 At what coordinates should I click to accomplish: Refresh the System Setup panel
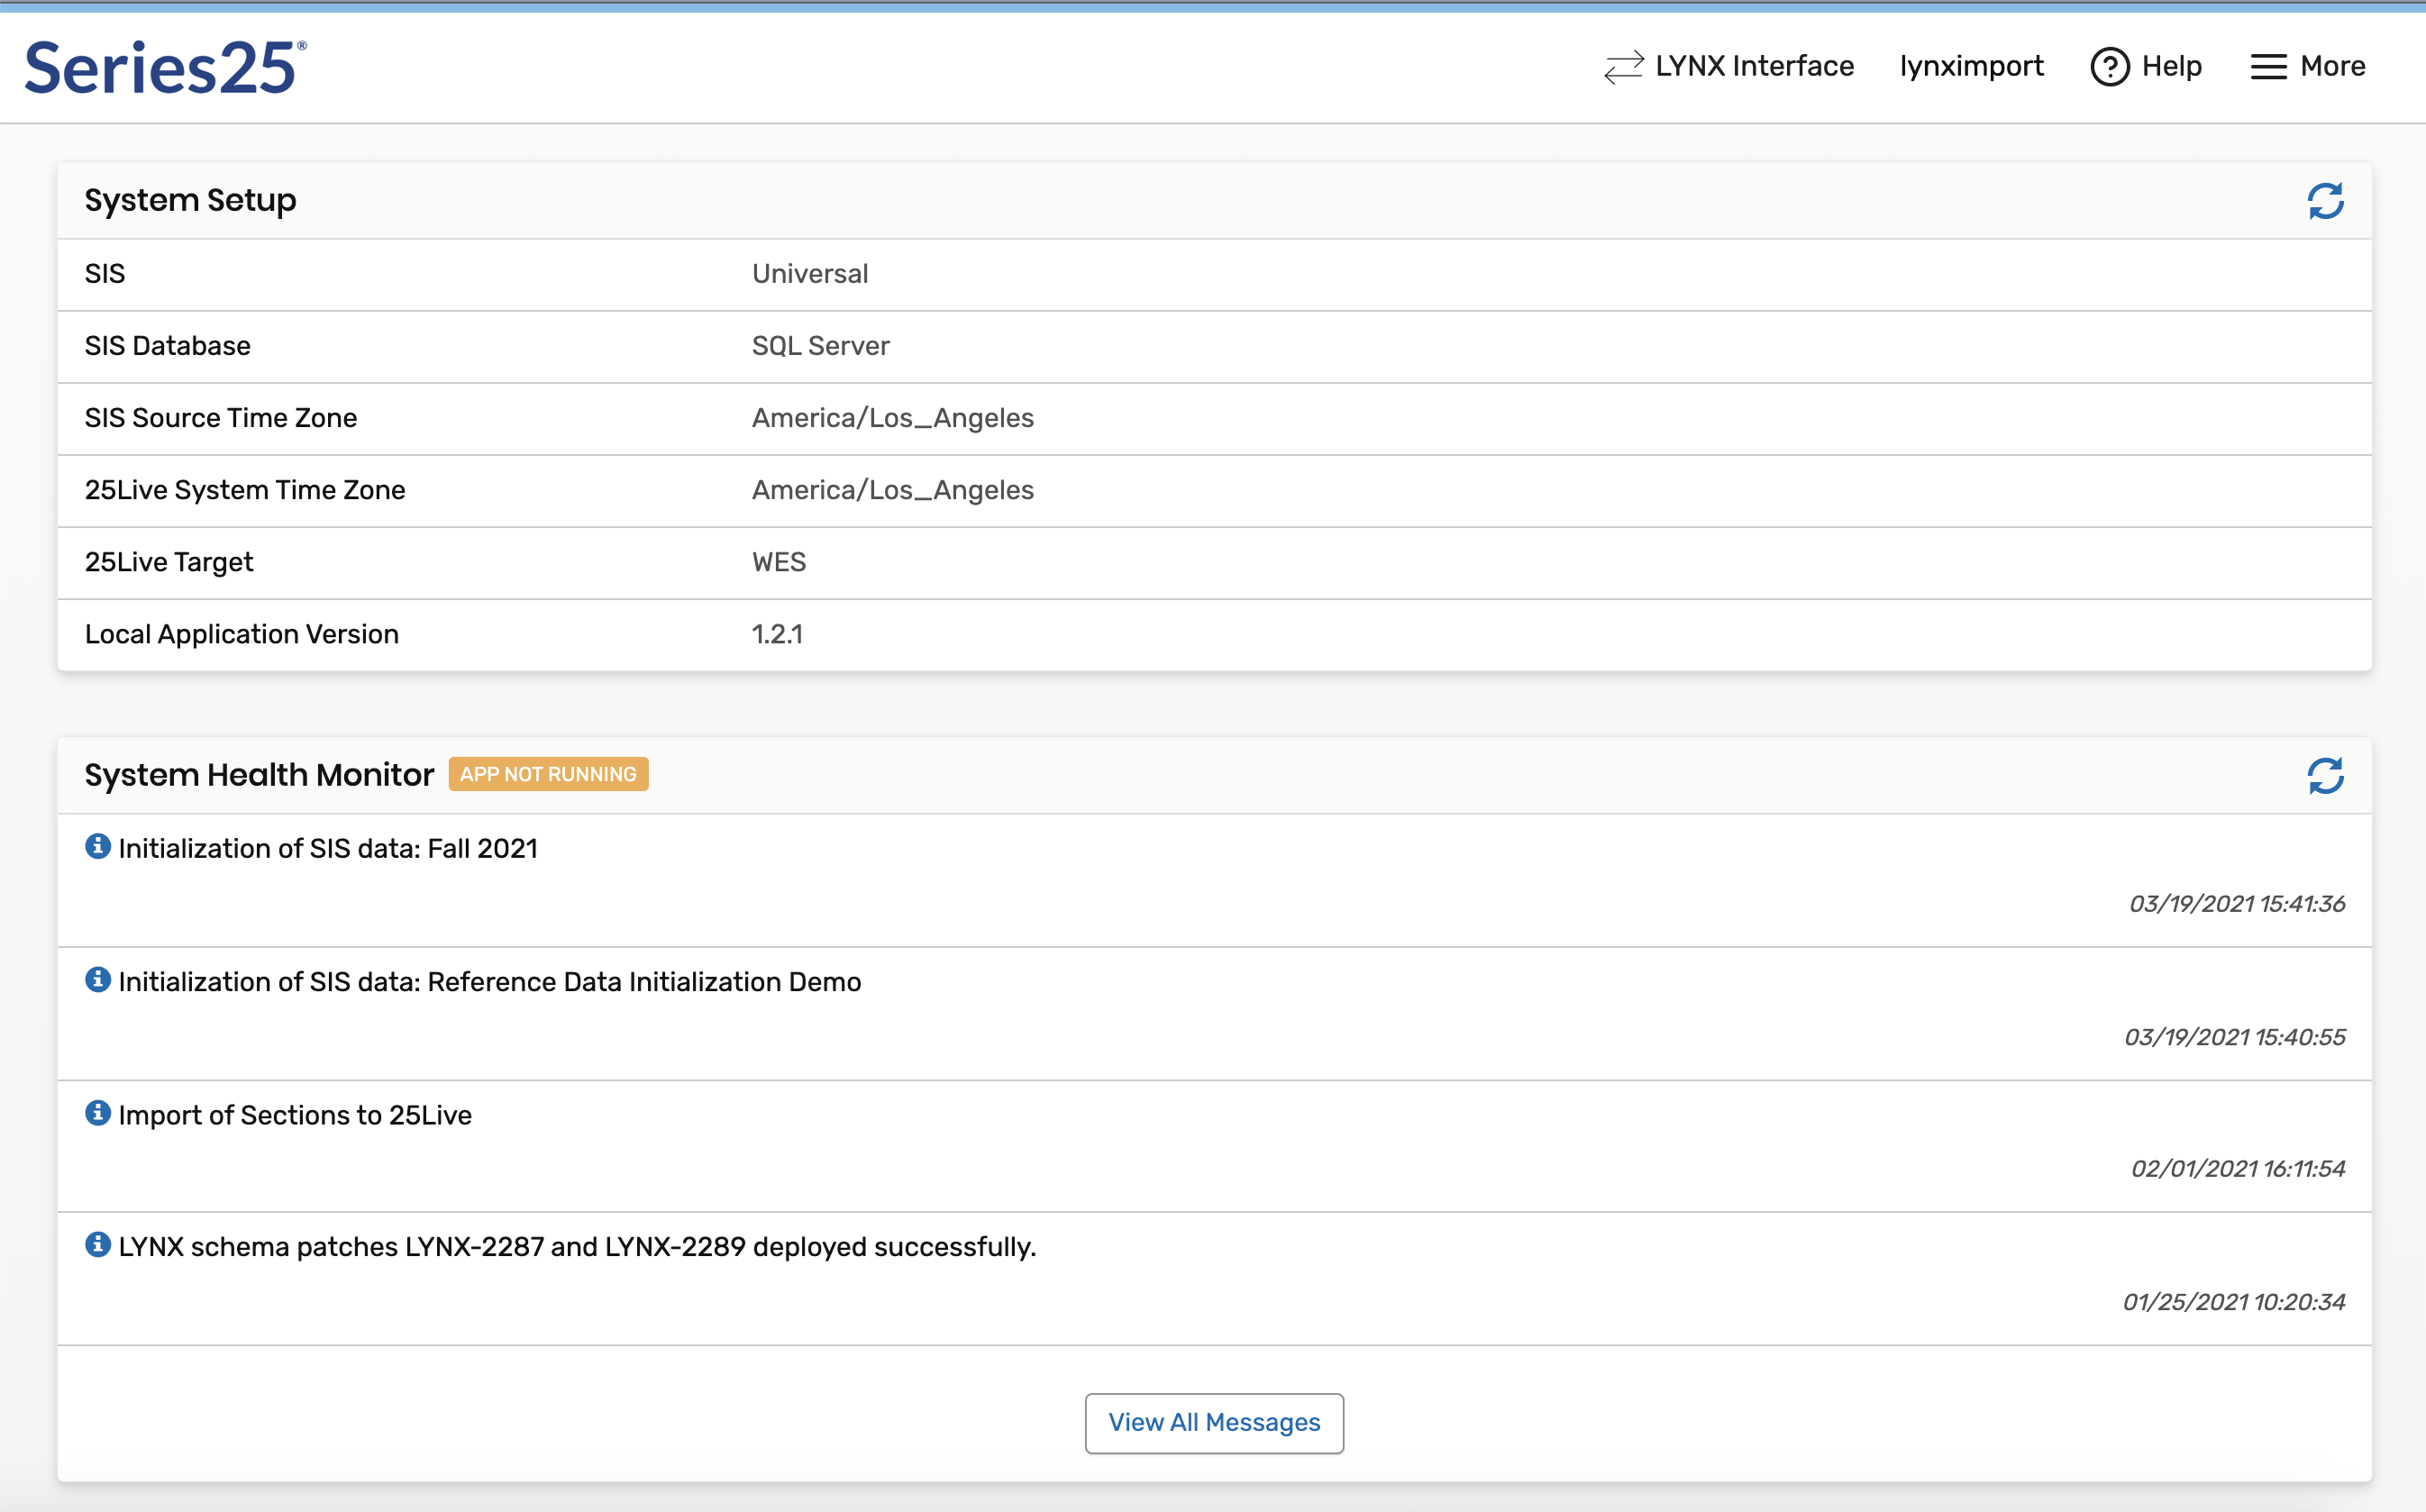(x=2325, y=201)
